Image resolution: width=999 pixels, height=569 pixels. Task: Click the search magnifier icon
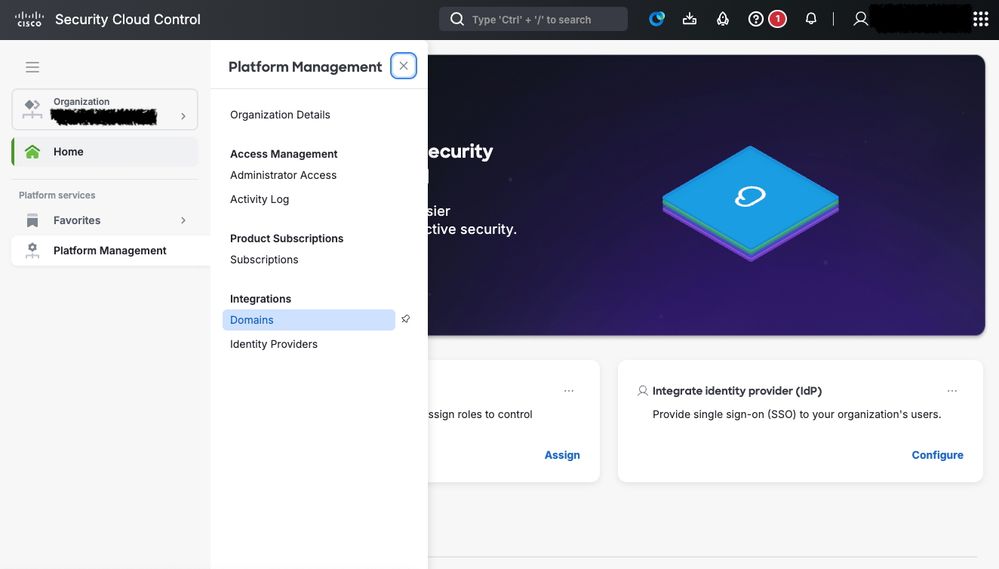[457, 19]
